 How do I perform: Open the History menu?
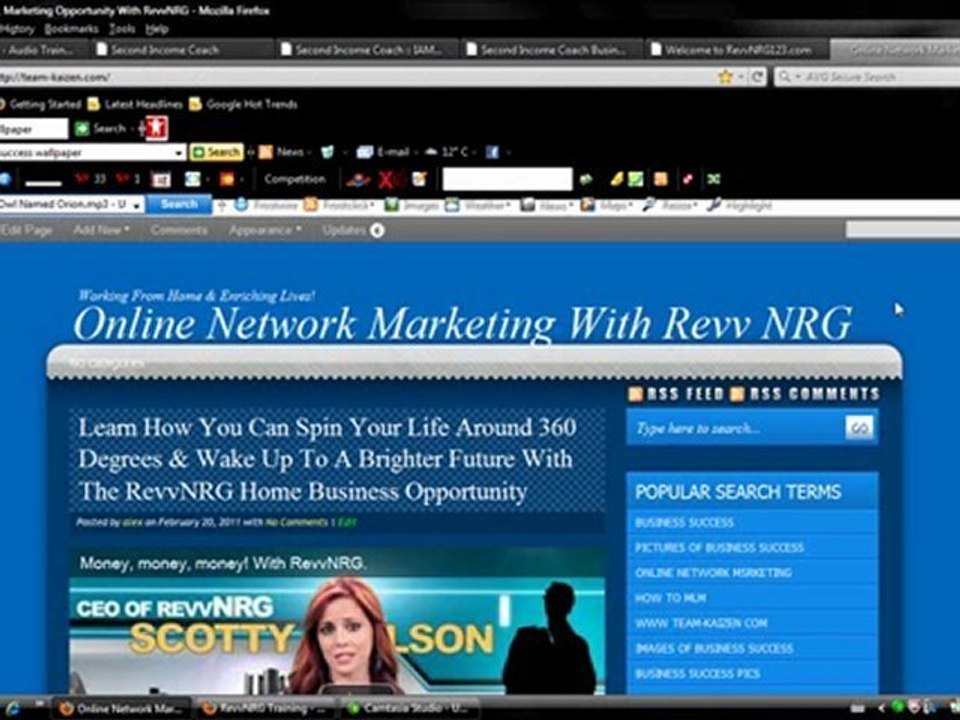(x=17, y=29)
